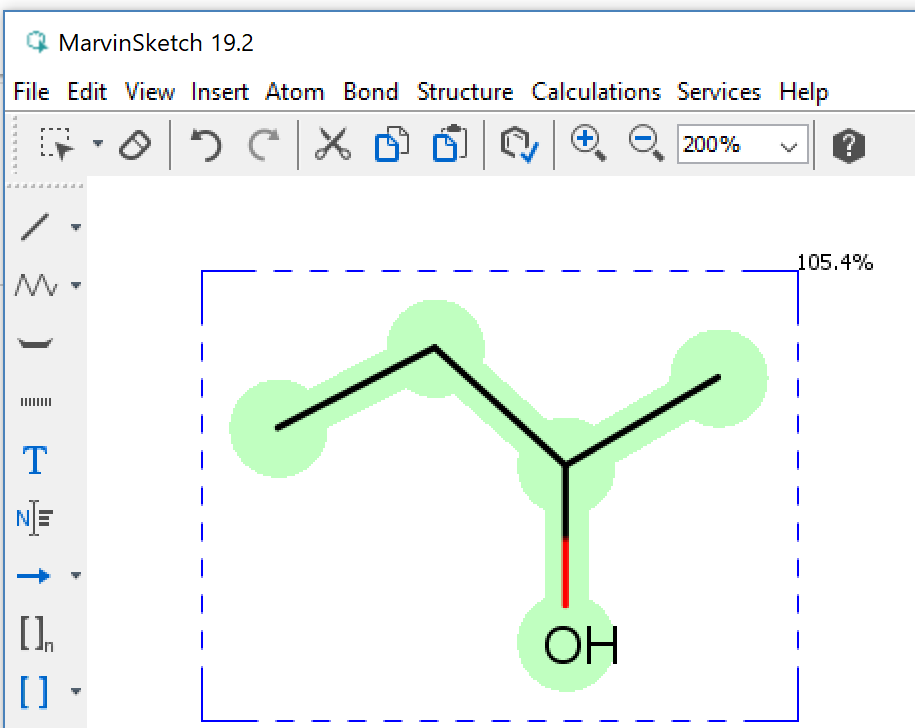Select the single bond drawing tool

coord(35,227)
